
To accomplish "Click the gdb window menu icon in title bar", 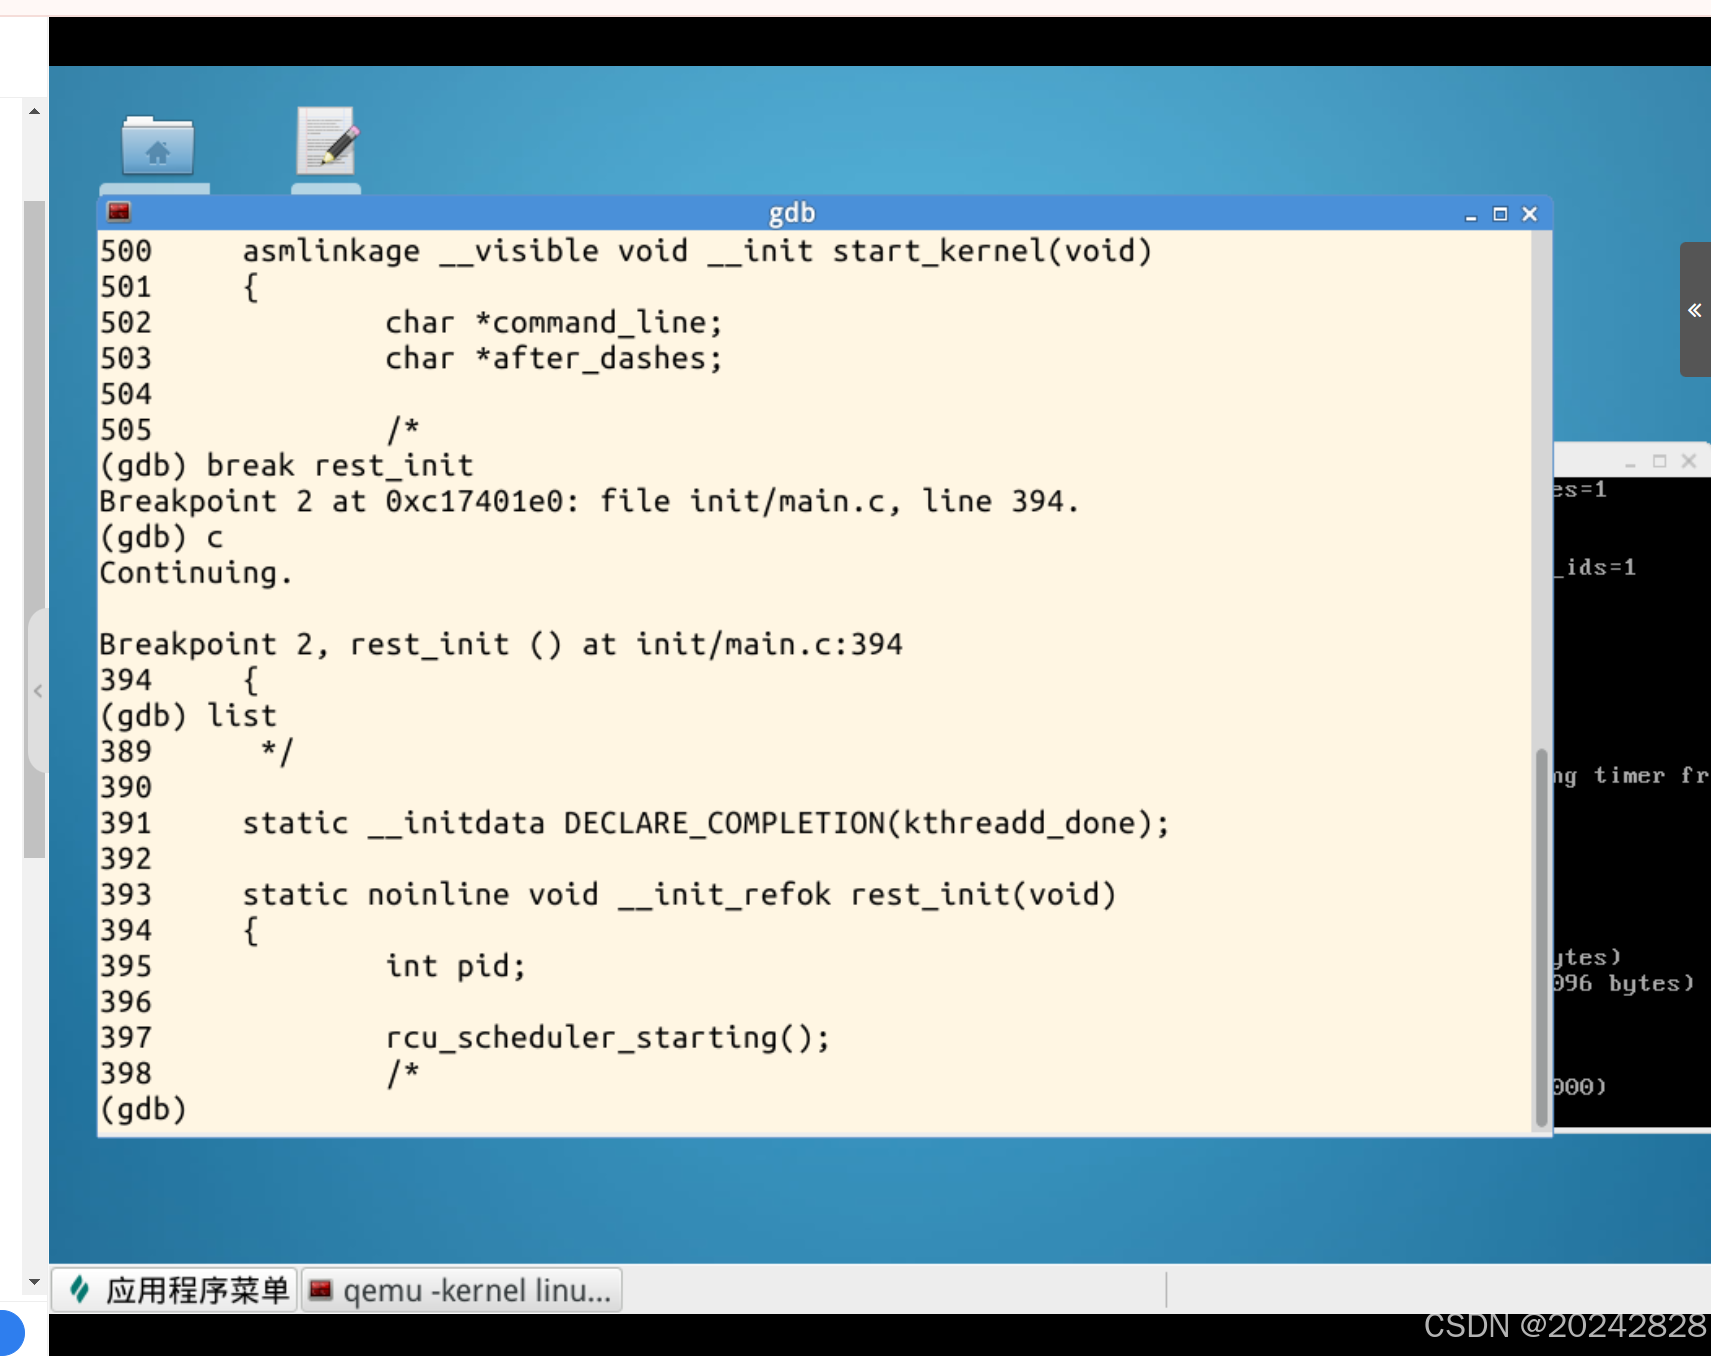I will pyautogui.click(x=119, y=212).
